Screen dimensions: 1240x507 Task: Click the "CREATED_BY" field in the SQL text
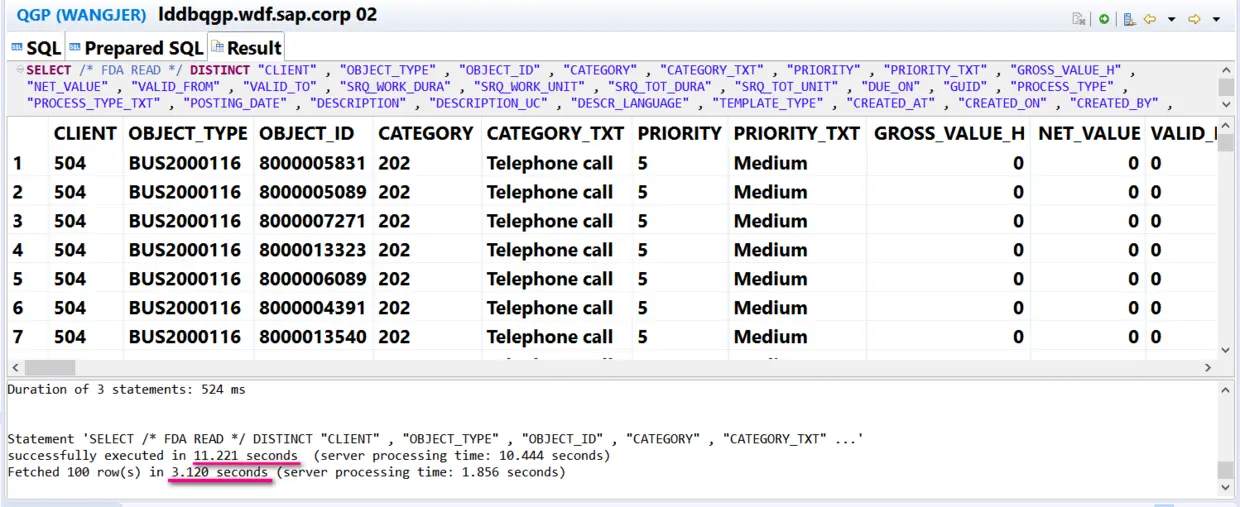pyautogui.click(x=1113, y=103)
